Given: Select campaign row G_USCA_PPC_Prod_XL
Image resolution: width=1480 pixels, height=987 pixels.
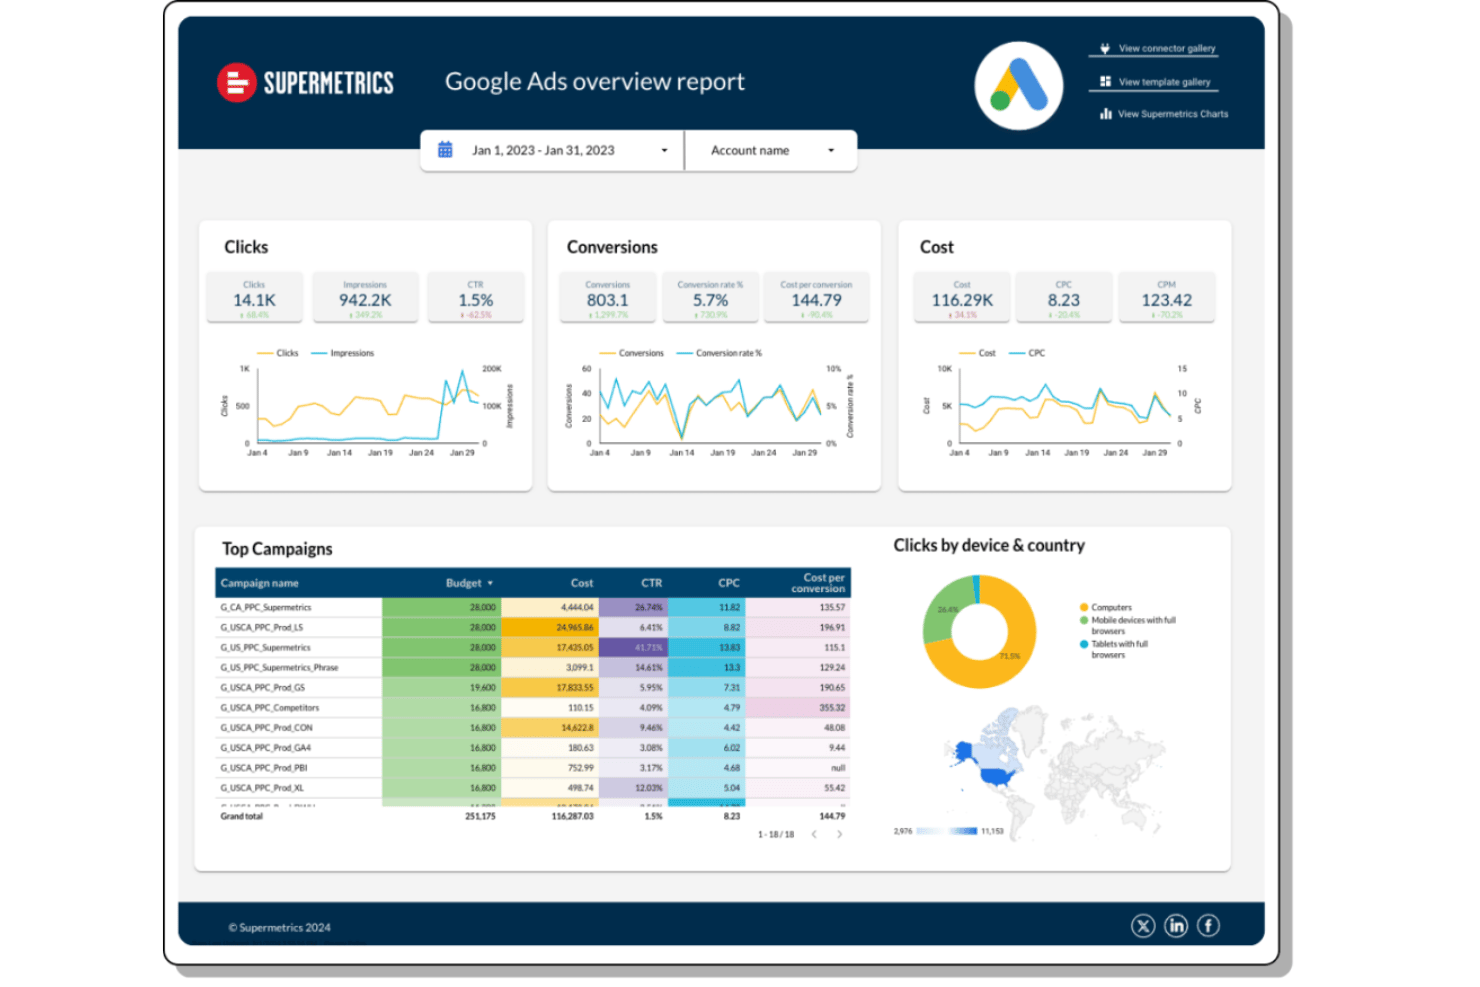Looking at the screenshot, I should coord(533,788).
